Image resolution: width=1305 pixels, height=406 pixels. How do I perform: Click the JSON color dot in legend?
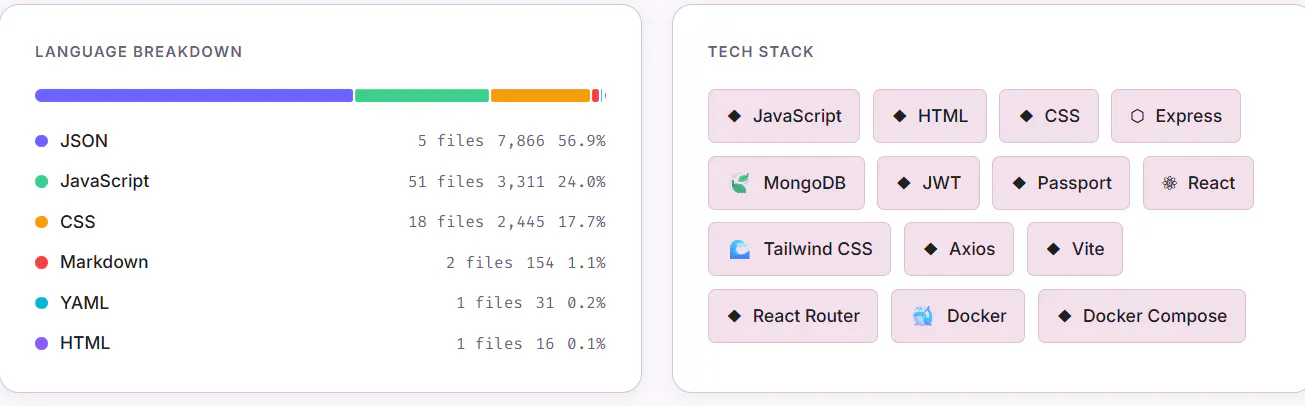pyautogui.click(x=41, y=141)
